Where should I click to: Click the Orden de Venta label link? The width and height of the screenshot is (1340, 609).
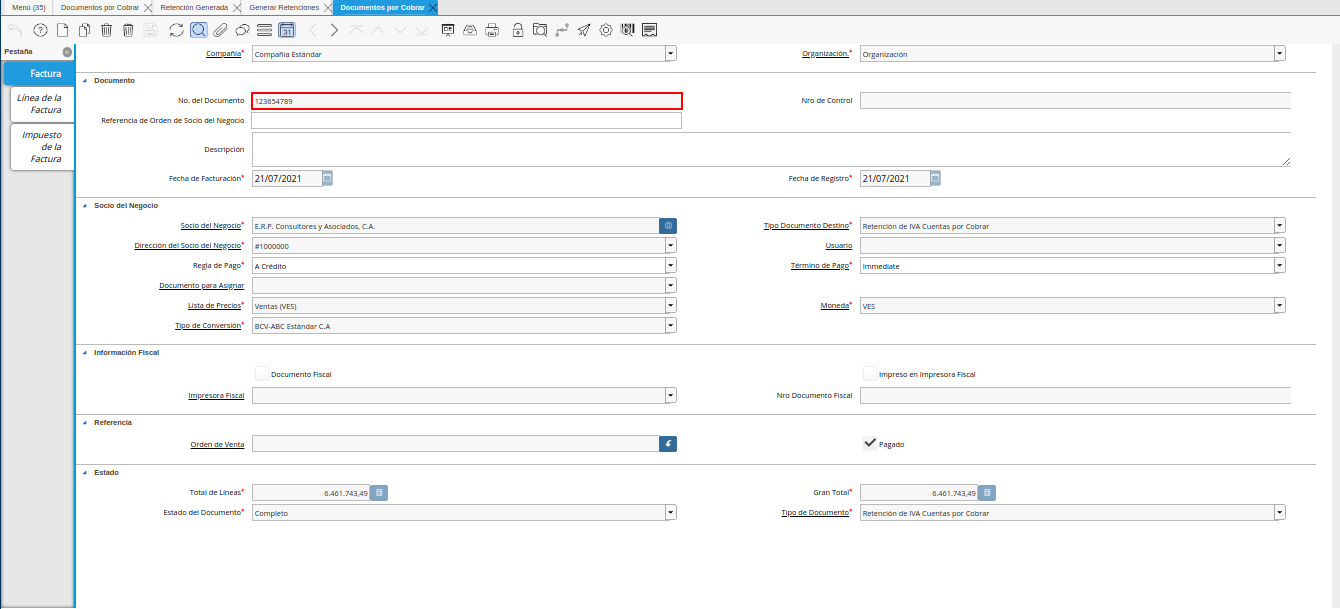217,443
